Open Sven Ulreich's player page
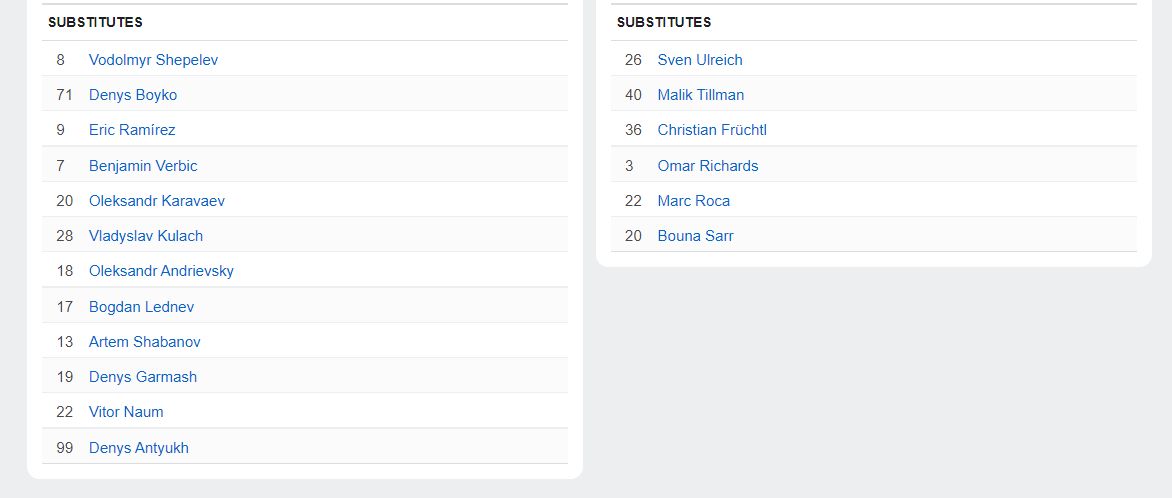Viewport: 1172px width, 498px height. tap(700, 60)
